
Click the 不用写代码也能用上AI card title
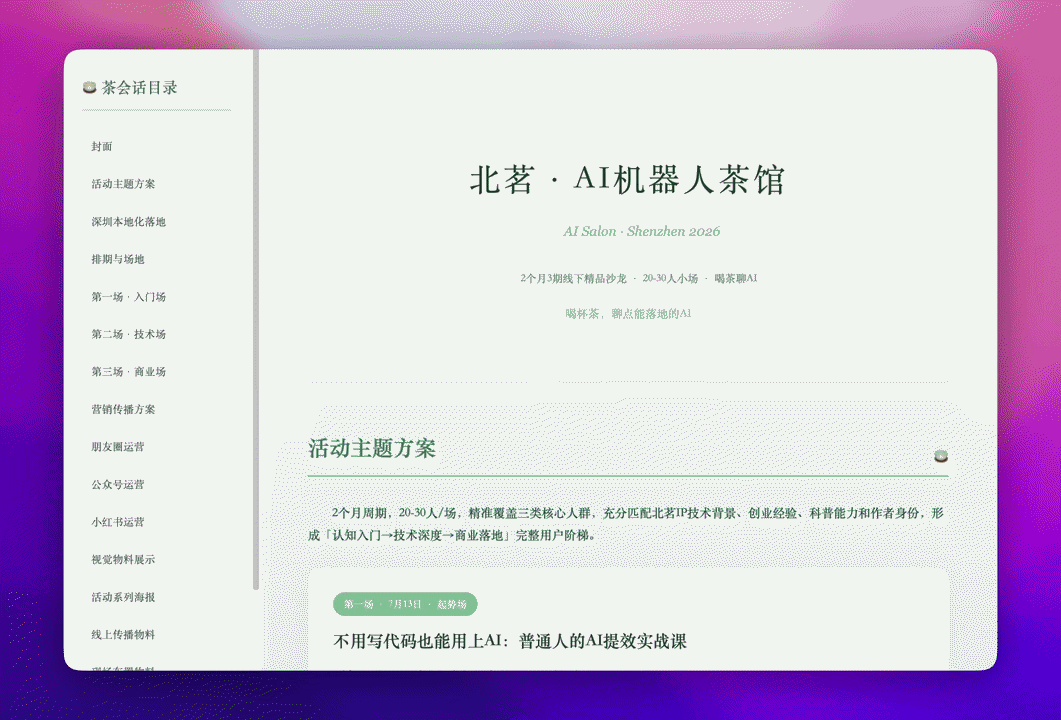click(510, 642)
